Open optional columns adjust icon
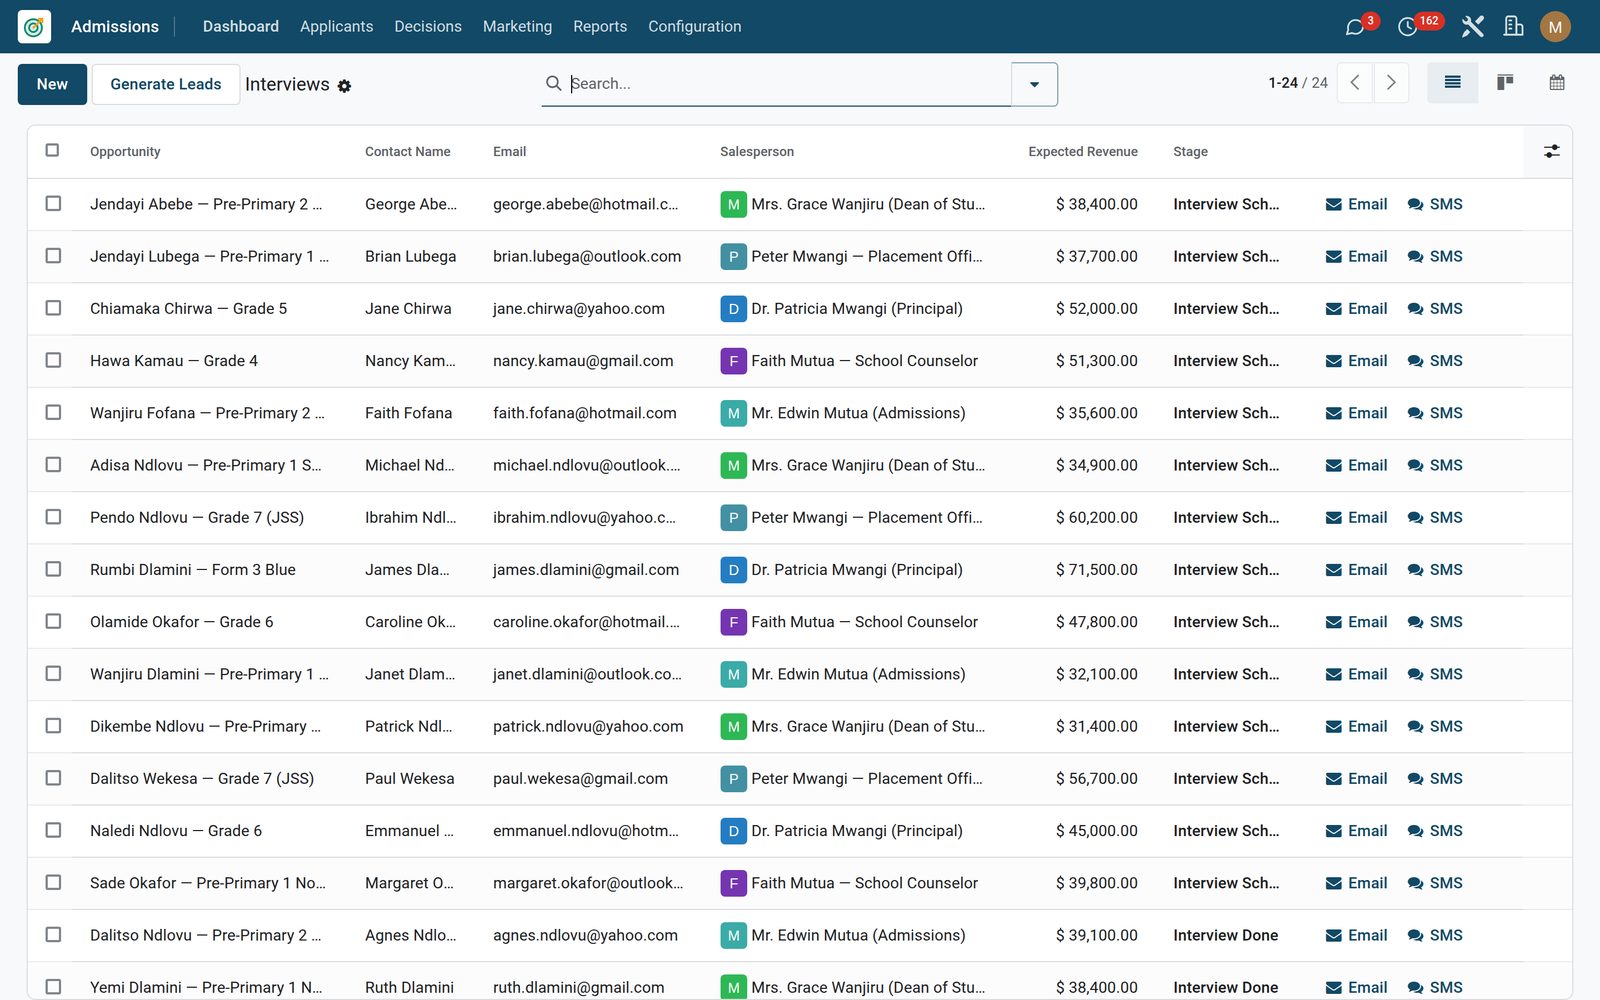The height and width of the screenshot is (1000, 1600). click(1552, 151)
